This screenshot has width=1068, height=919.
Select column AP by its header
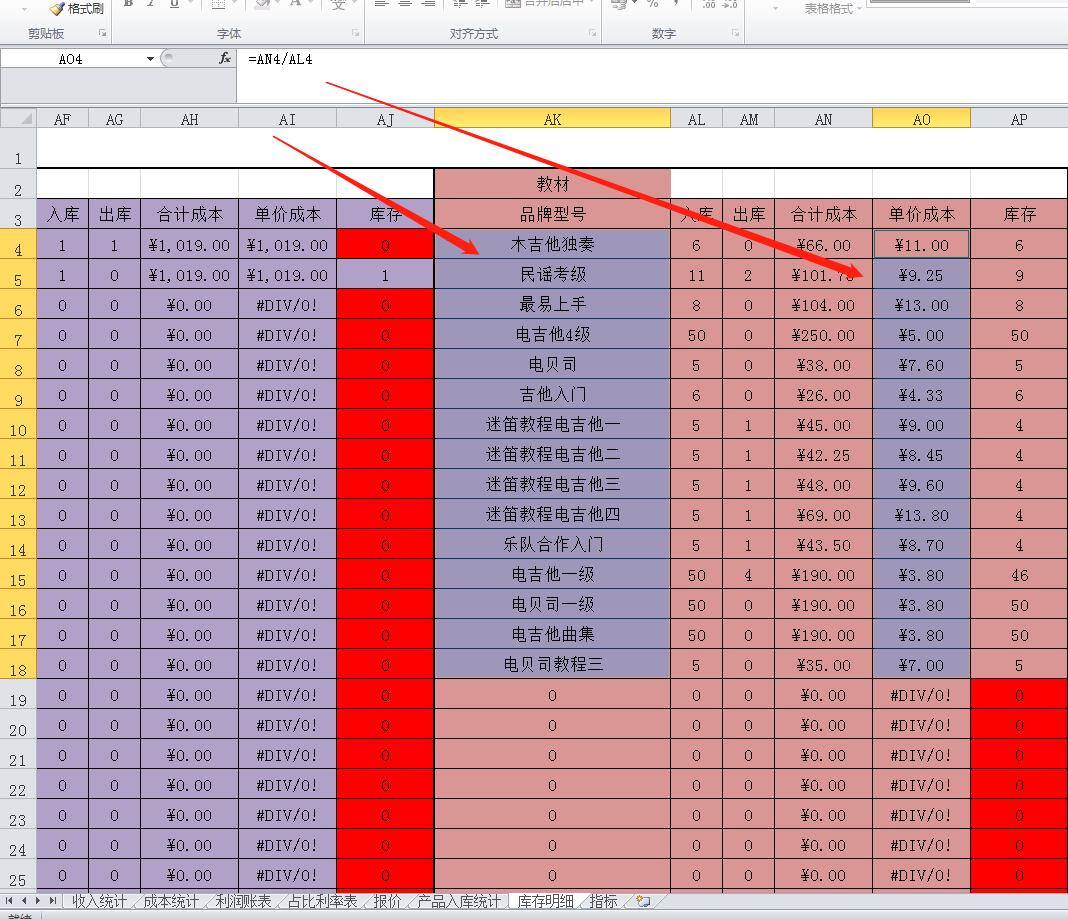coord(1019,119)
